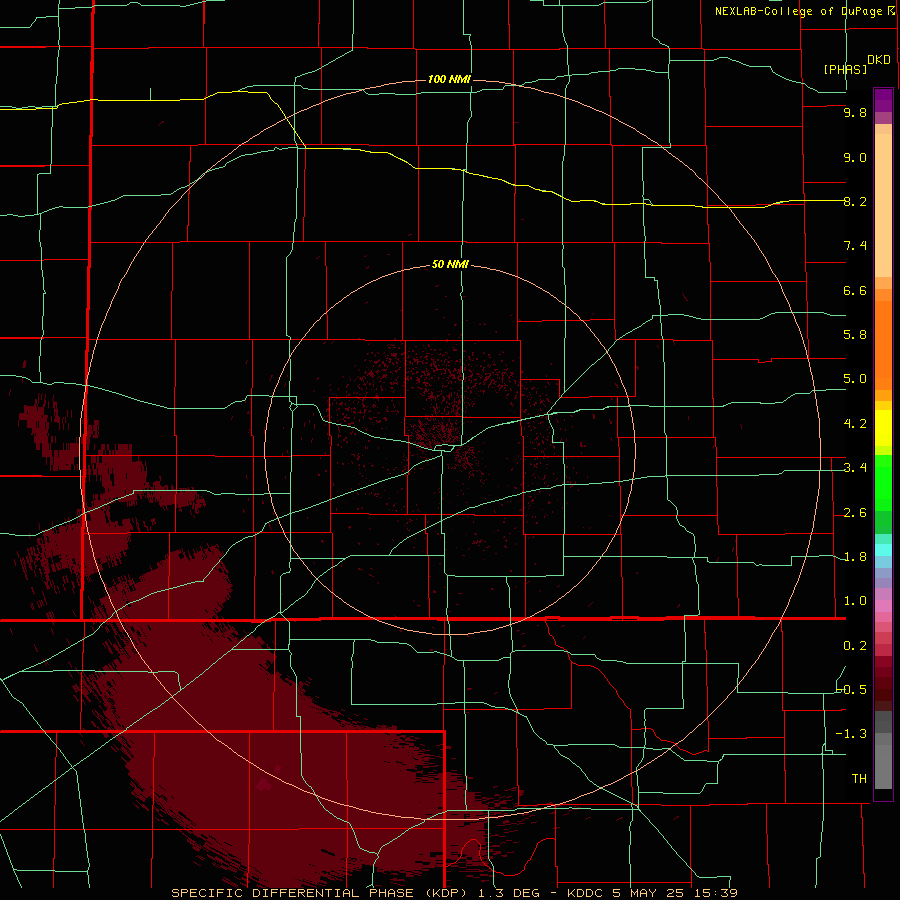900x900 pixels.
Task: Click the cyan segment of the color bar
Action: 883,550
